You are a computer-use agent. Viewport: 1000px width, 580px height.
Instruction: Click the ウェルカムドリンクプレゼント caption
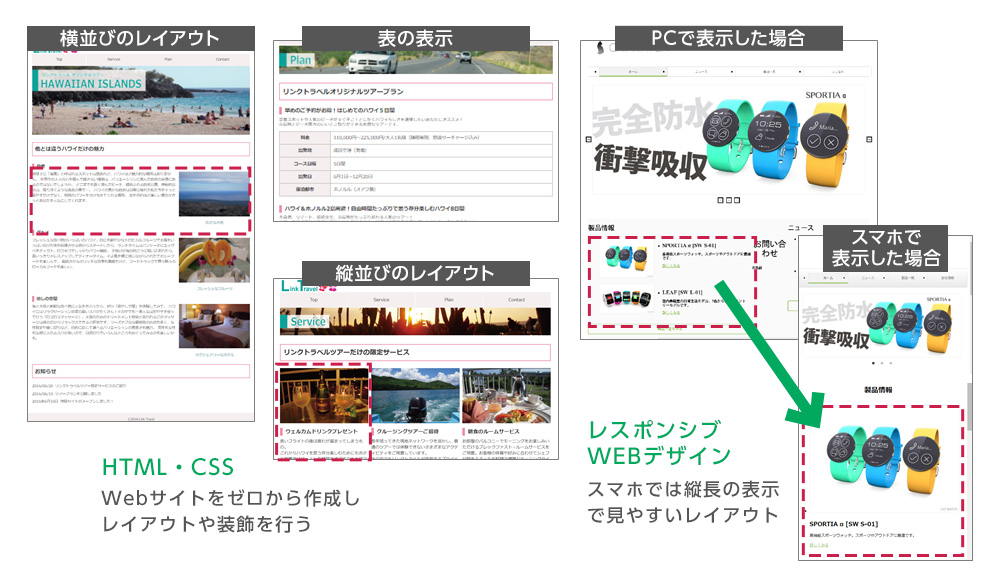tap(321, 431)
